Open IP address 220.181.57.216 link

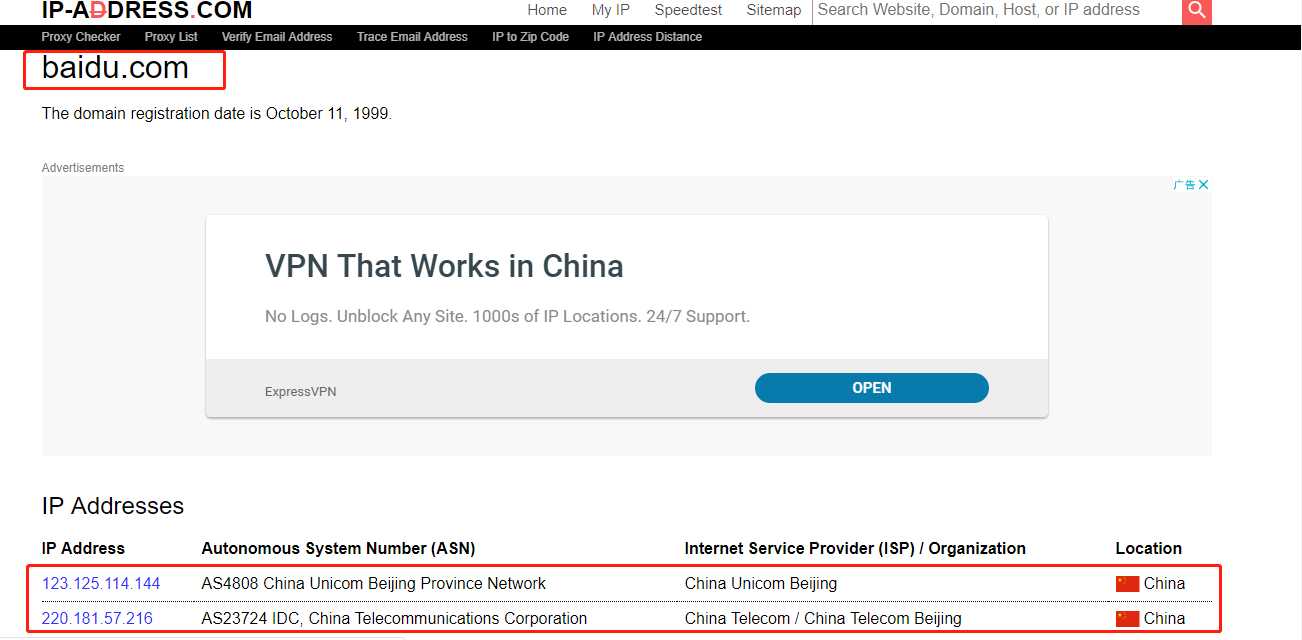pos(97,619)
